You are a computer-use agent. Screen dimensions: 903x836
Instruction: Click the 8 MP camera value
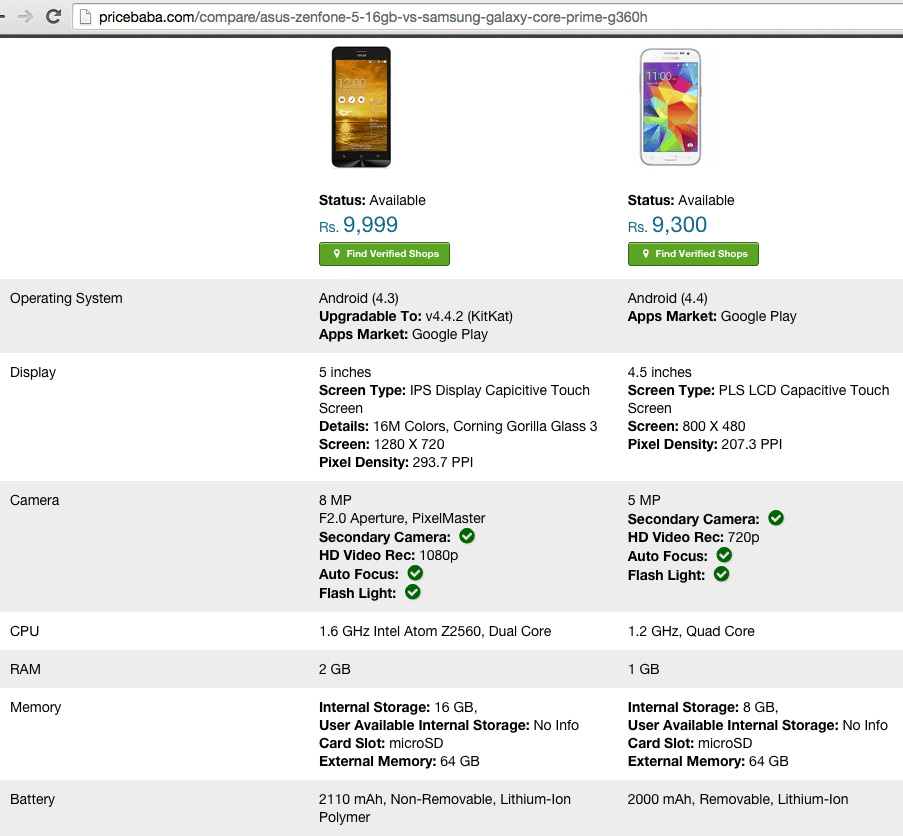point(335,500)
